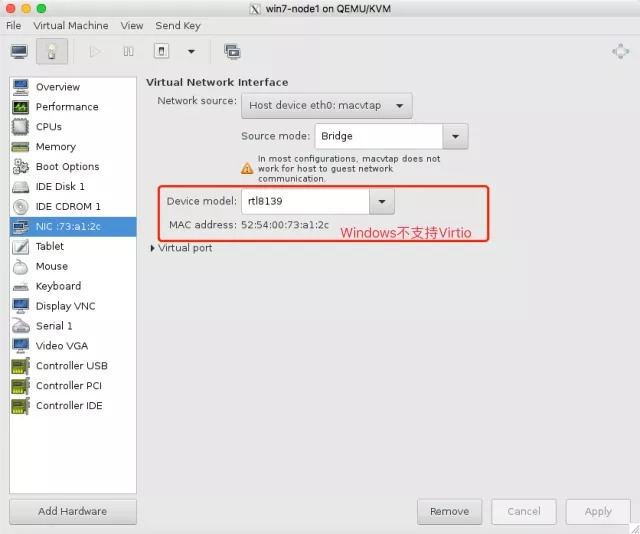
Task: Click the Remove button
Action: [x=449, y=511]
